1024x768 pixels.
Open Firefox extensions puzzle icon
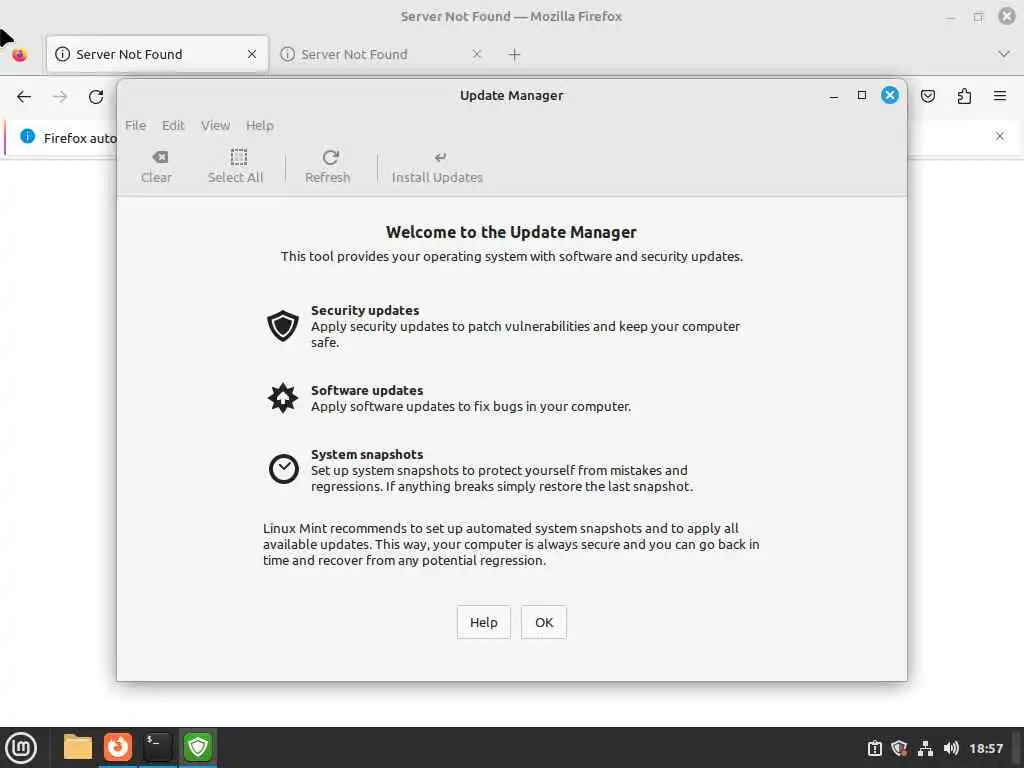pyautogui.click(x=964, y=97)
